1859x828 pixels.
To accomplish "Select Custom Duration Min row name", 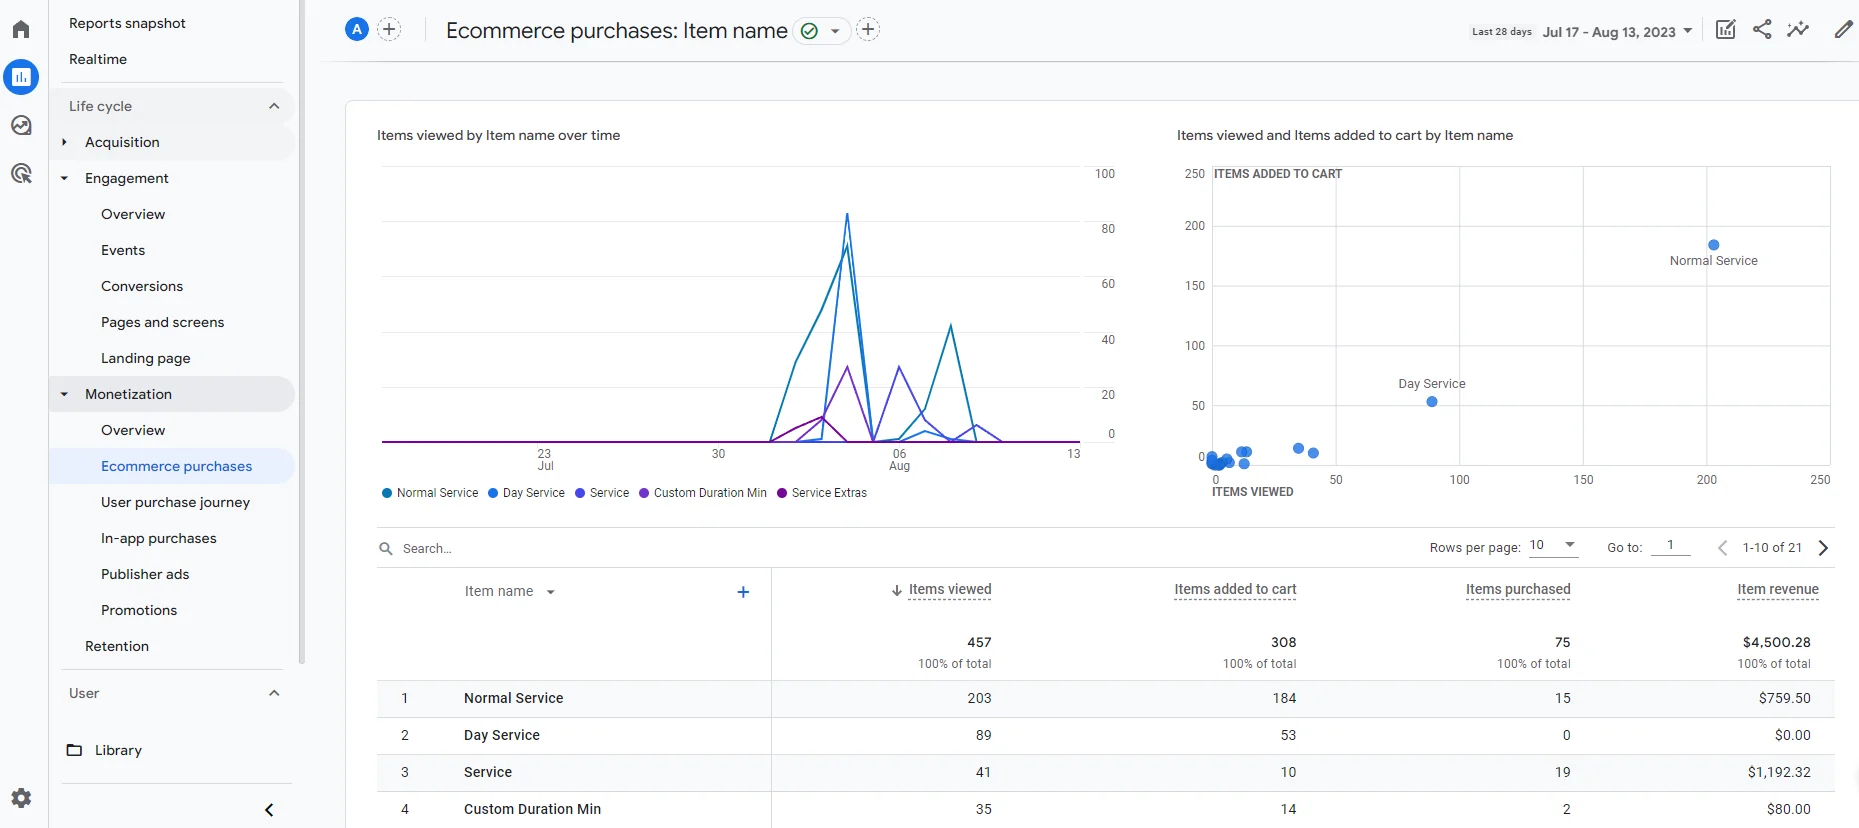I will tap(532, 809).
